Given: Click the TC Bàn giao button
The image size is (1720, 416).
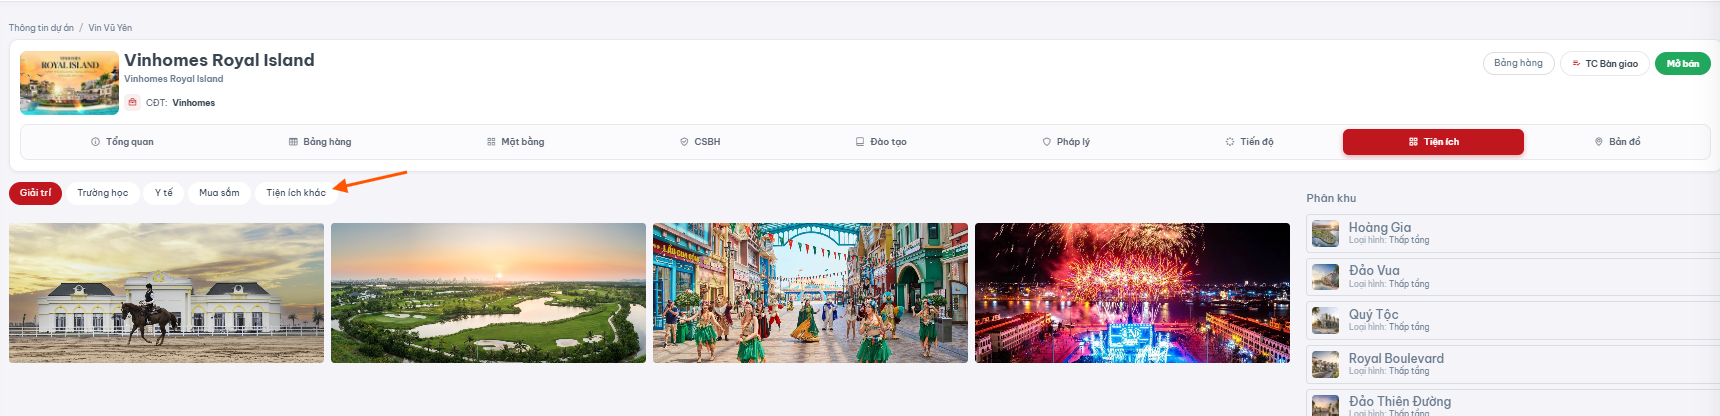Looking at the screenshot, I should click(x=1605, y=64).
